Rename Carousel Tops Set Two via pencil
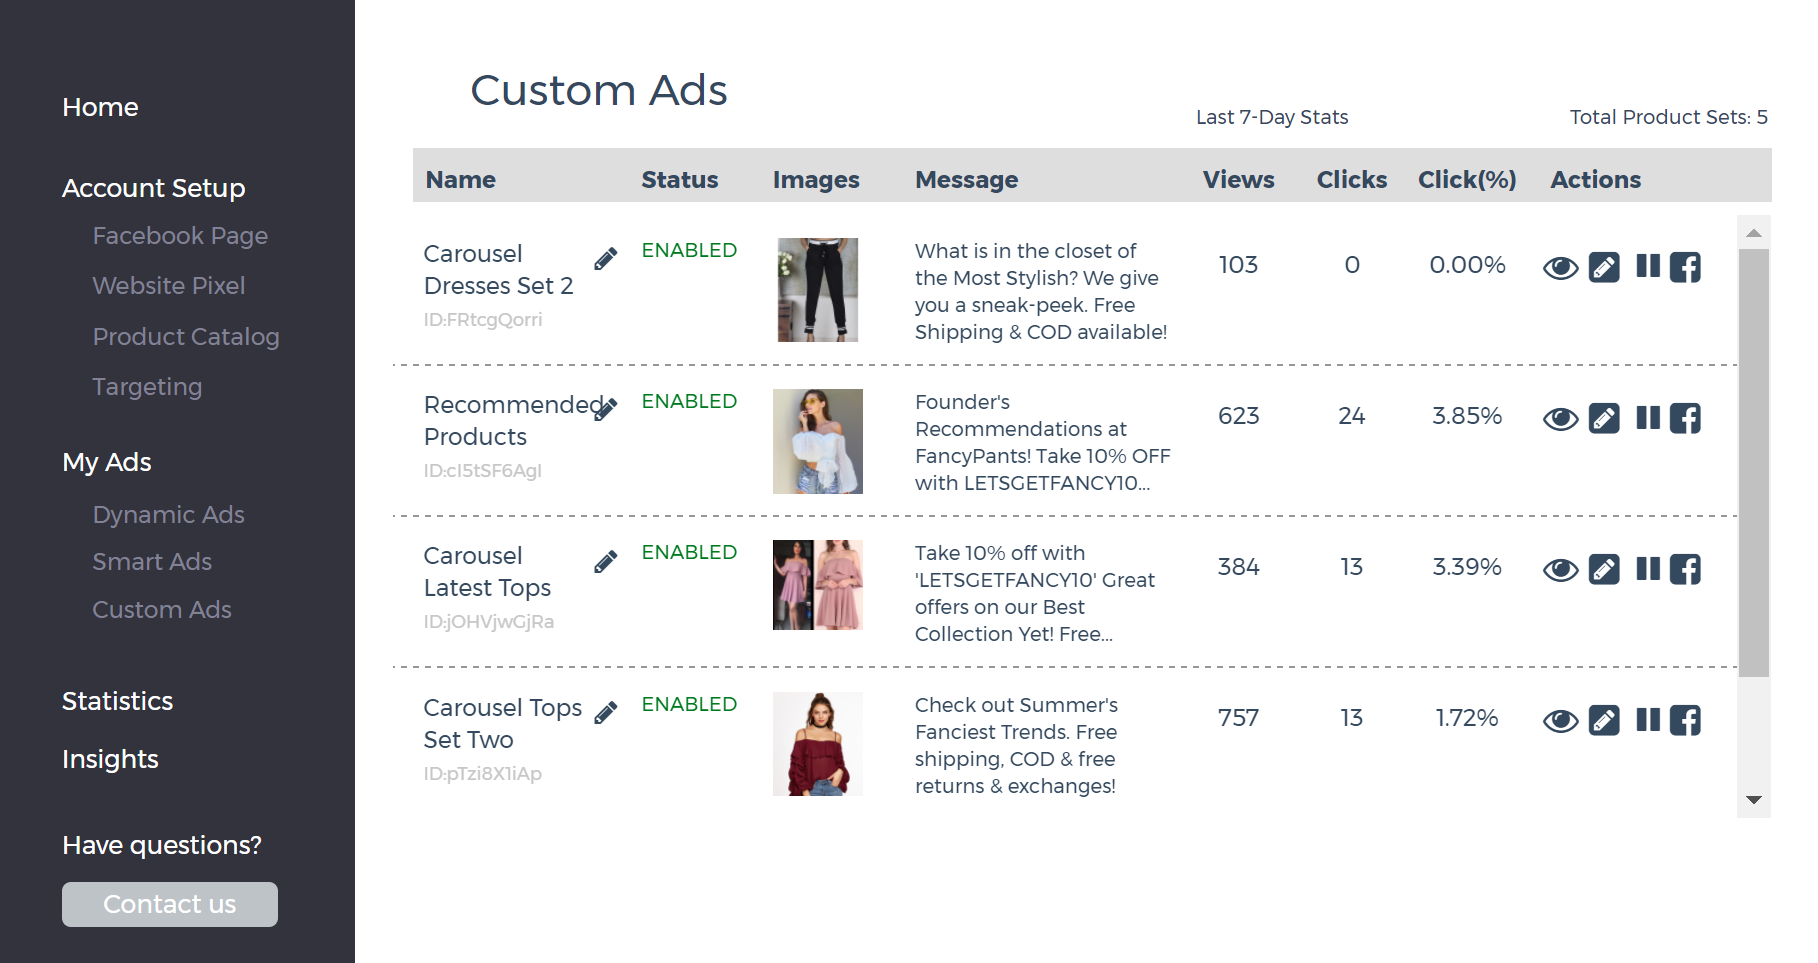1818x963 pixels. (x=605, y=713)
